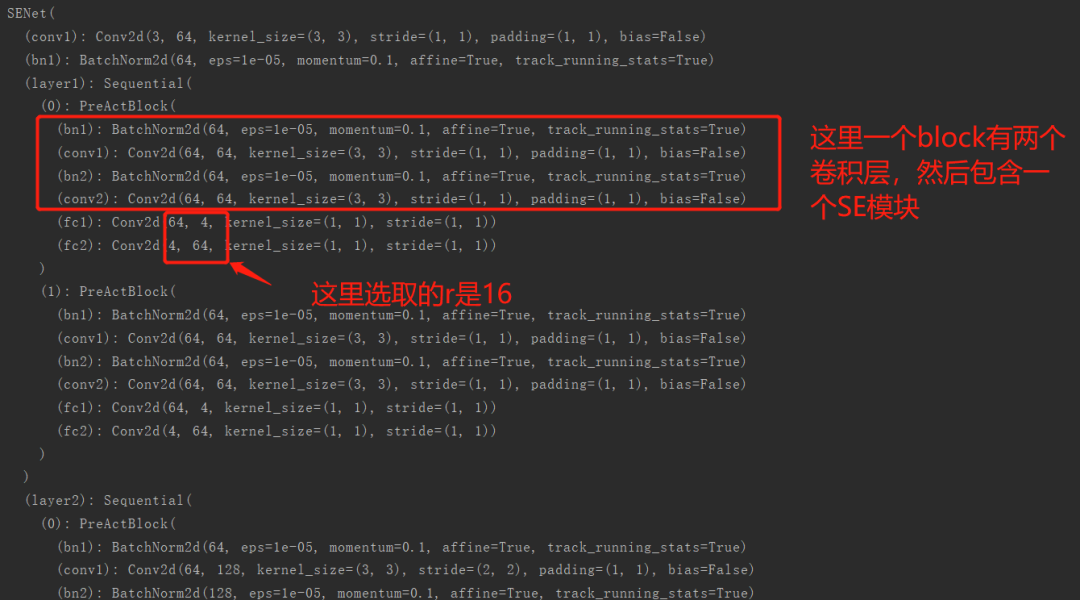Click the red annotation text 这里选取的r是16
Viewport: 1080px width, 600px height.
point(411,294)
